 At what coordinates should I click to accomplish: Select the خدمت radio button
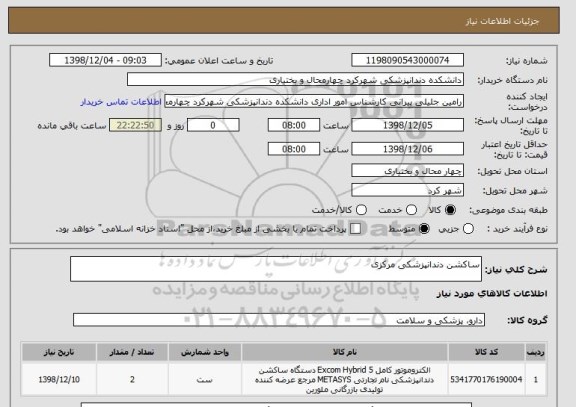(411, 210)
